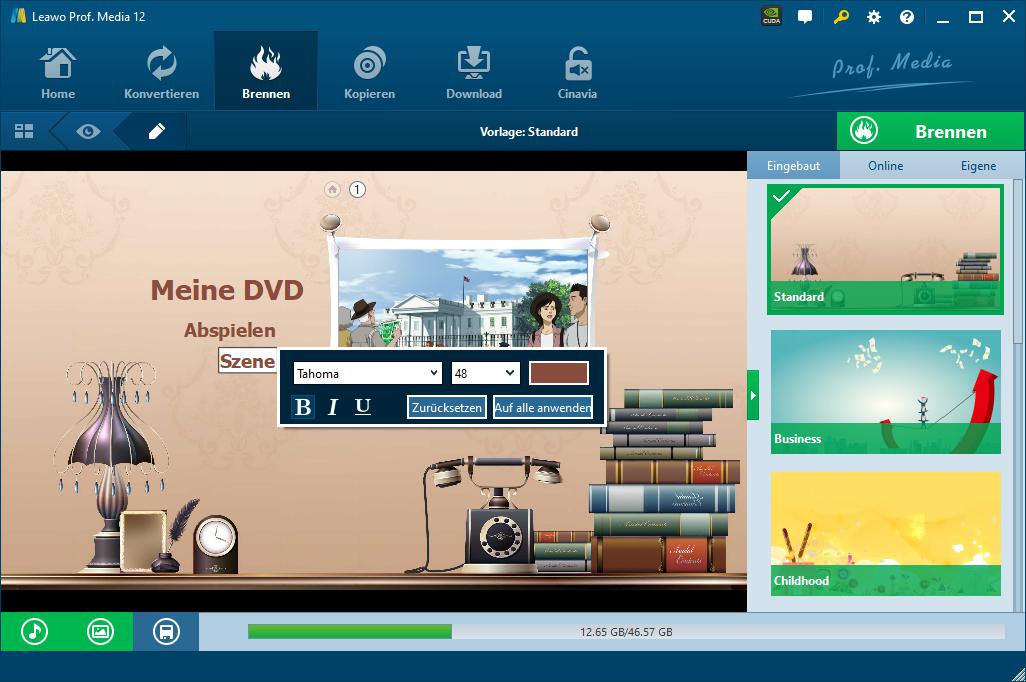Switch to the Eigene templates tab
Viewport: 1026px width, 682px height.
[x=978, y=166]
